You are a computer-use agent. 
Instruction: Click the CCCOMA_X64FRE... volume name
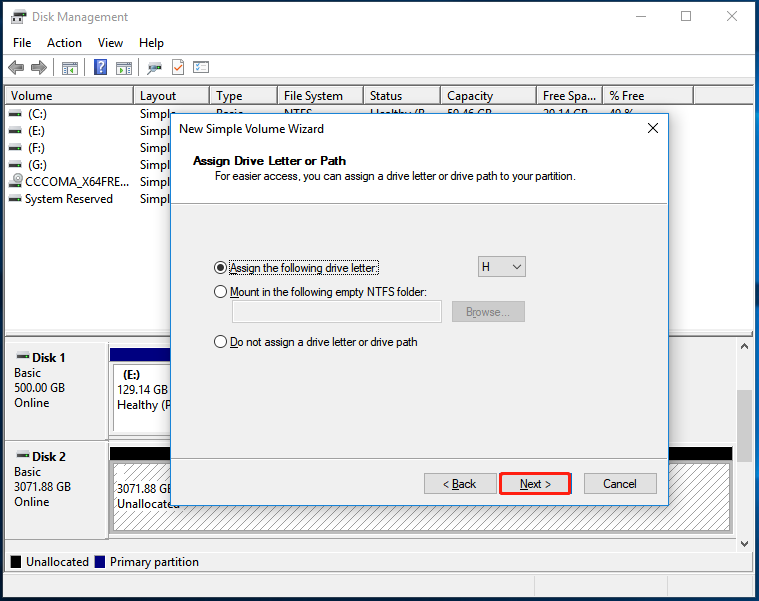pos(77,181)
